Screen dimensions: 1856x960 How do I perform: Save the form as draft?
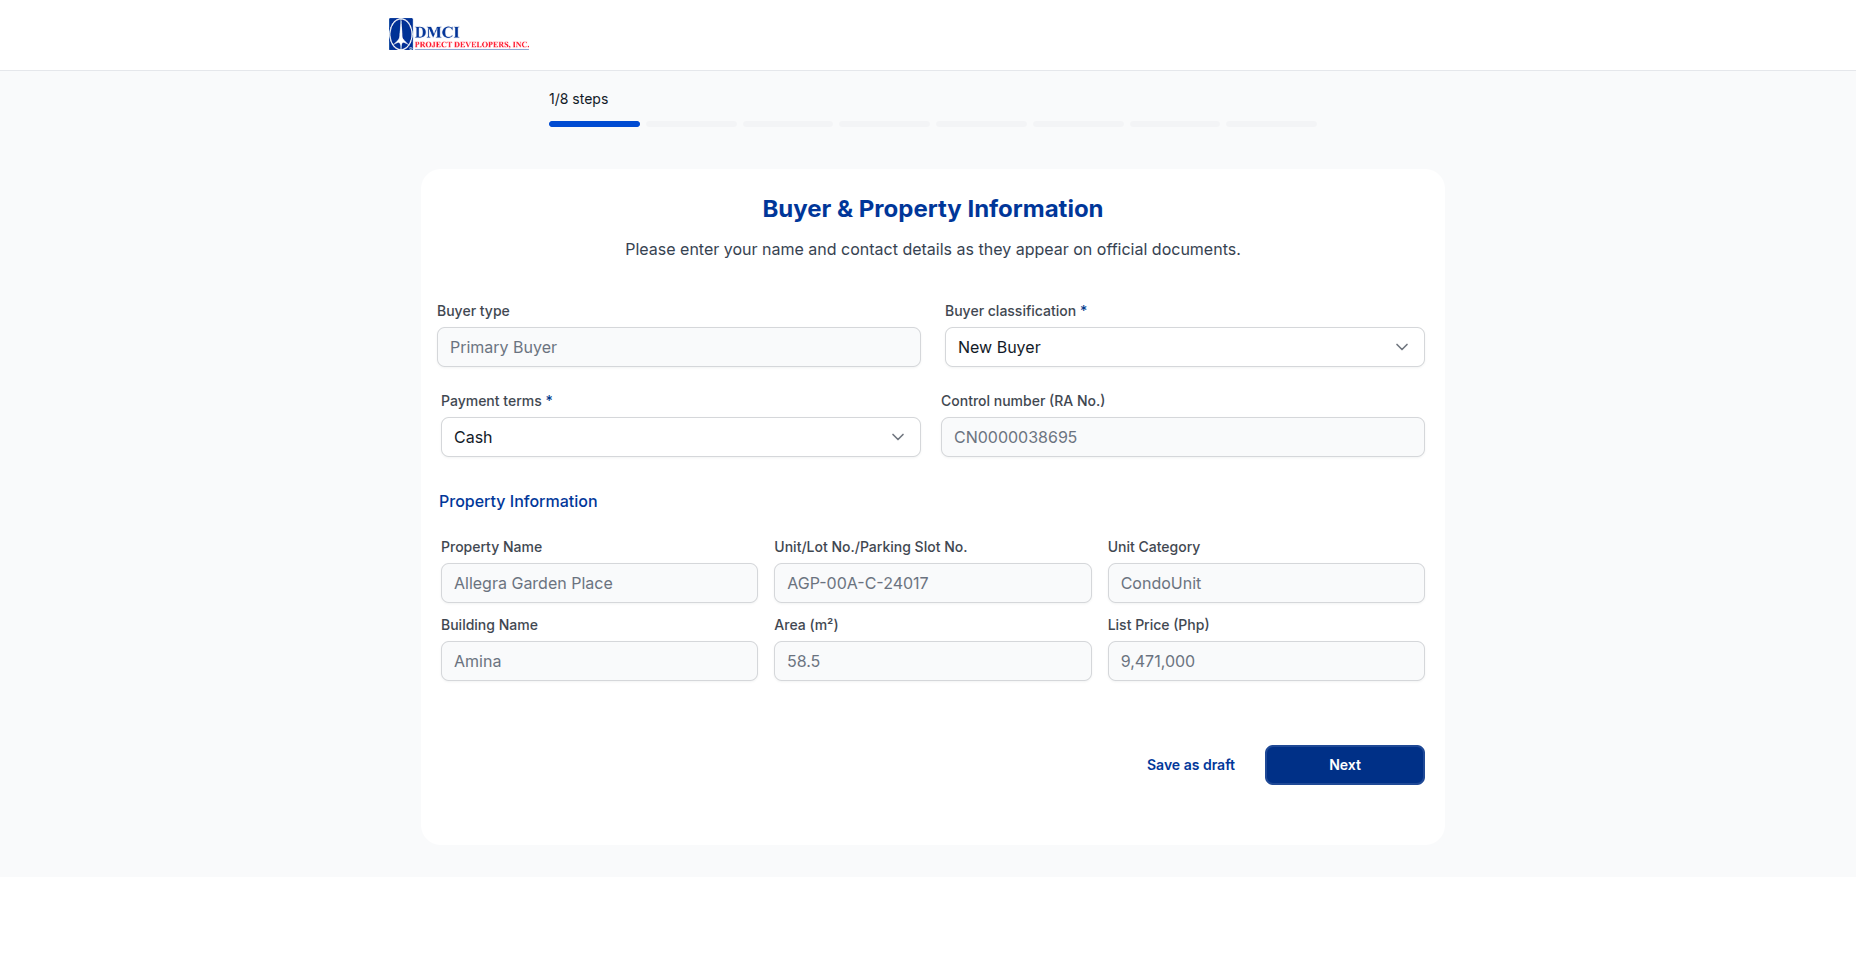pos(1190,765)
